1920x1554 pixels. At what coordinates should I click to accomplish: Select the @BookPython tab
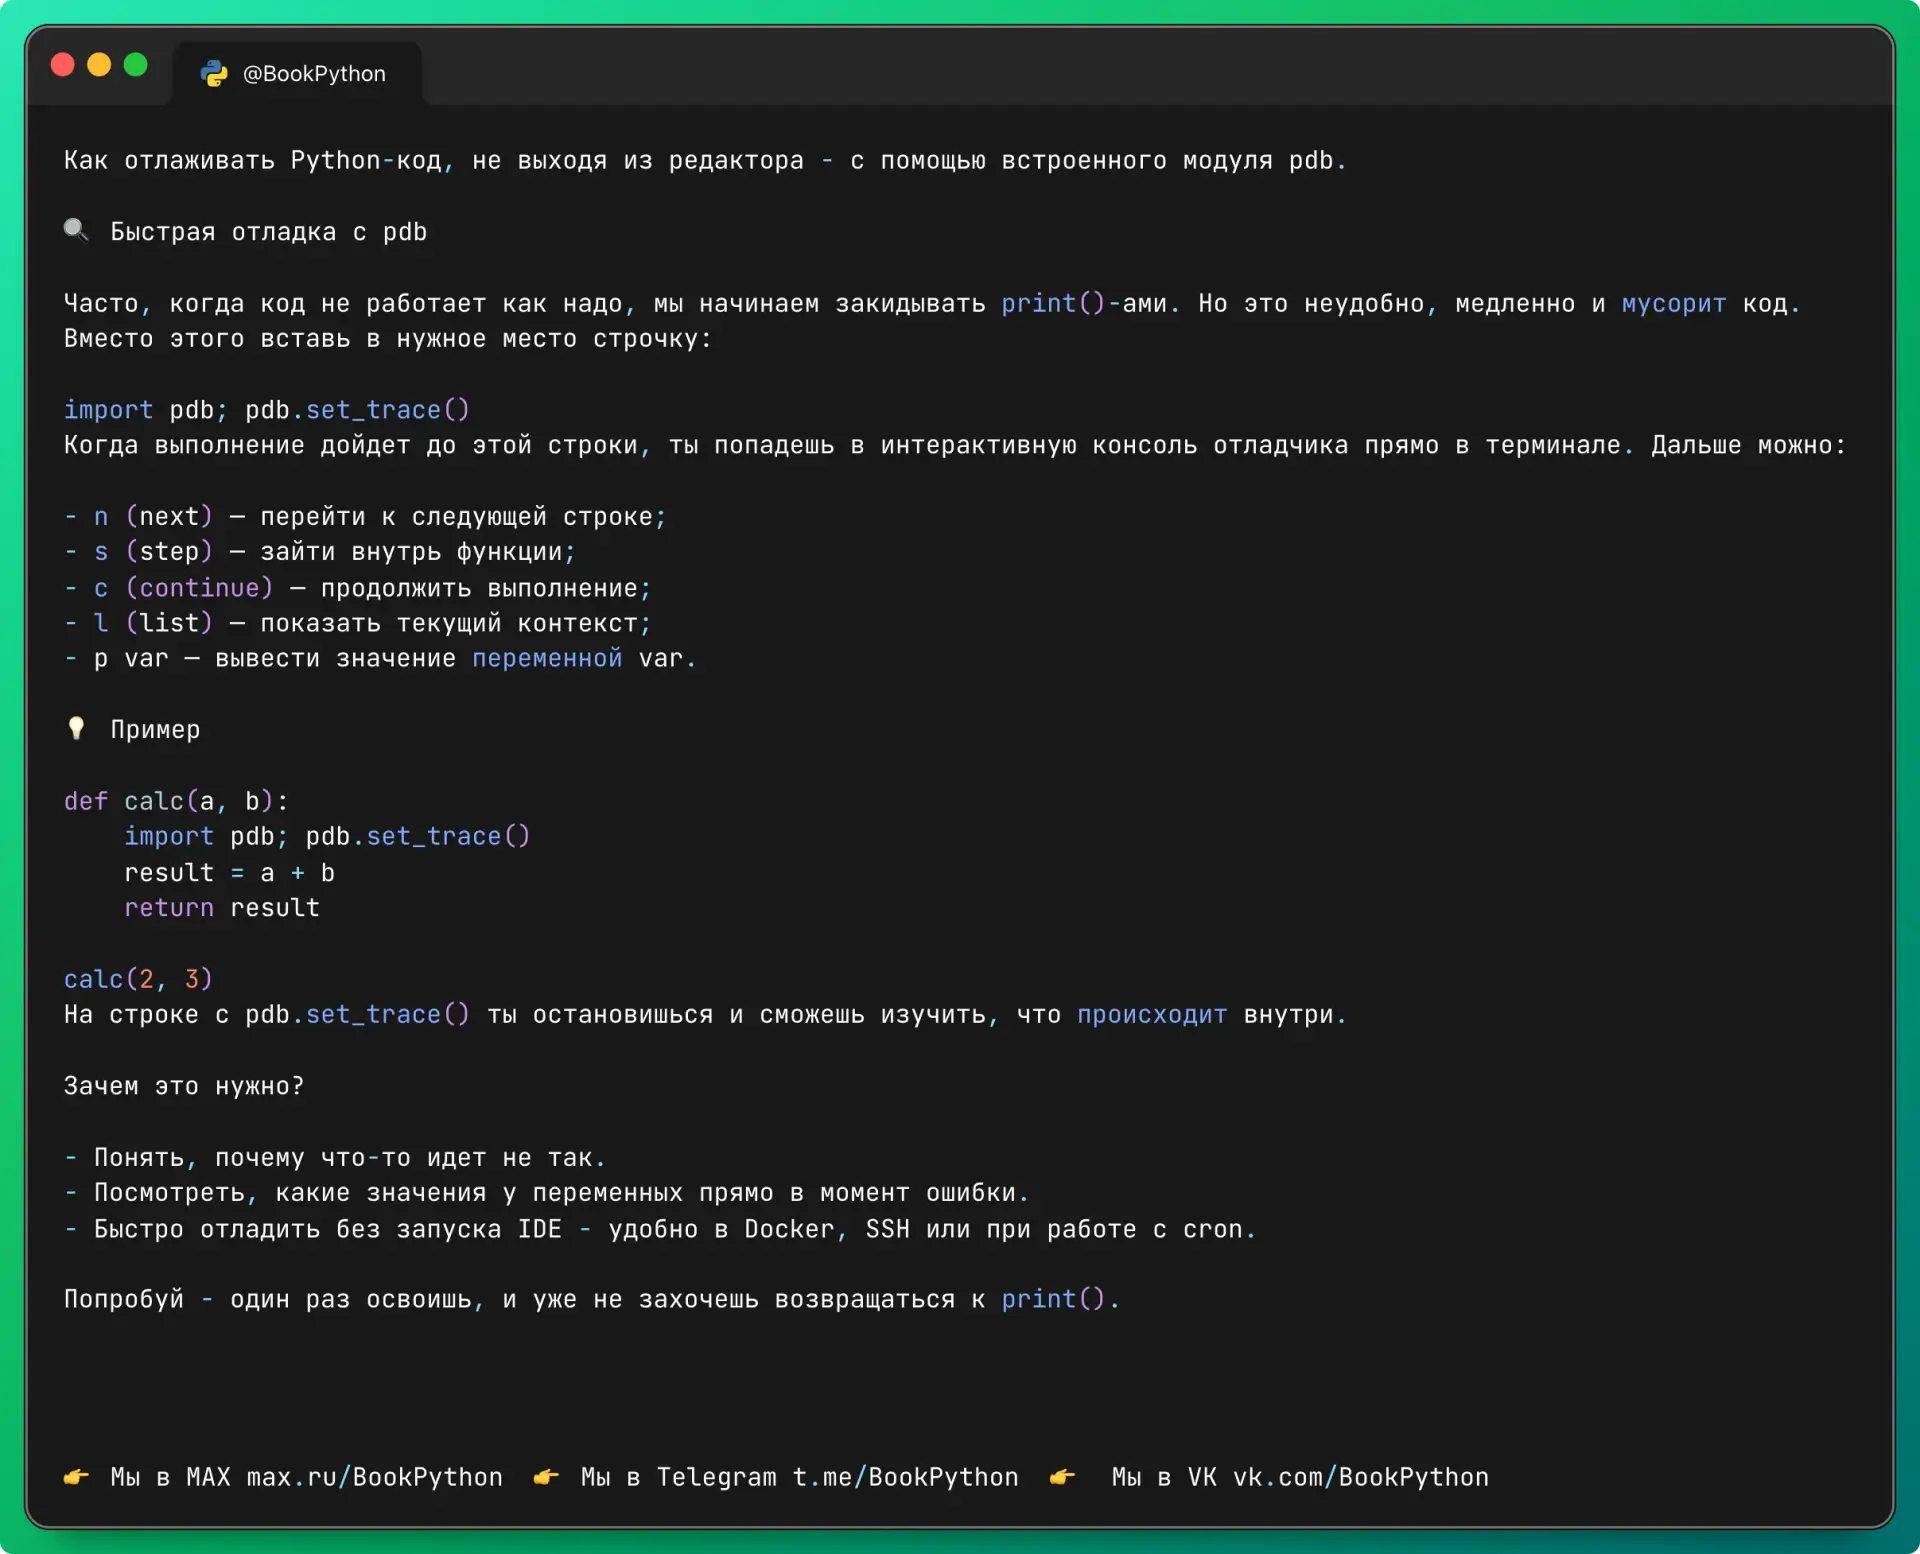pyautogui.click(x=297, y=73)
